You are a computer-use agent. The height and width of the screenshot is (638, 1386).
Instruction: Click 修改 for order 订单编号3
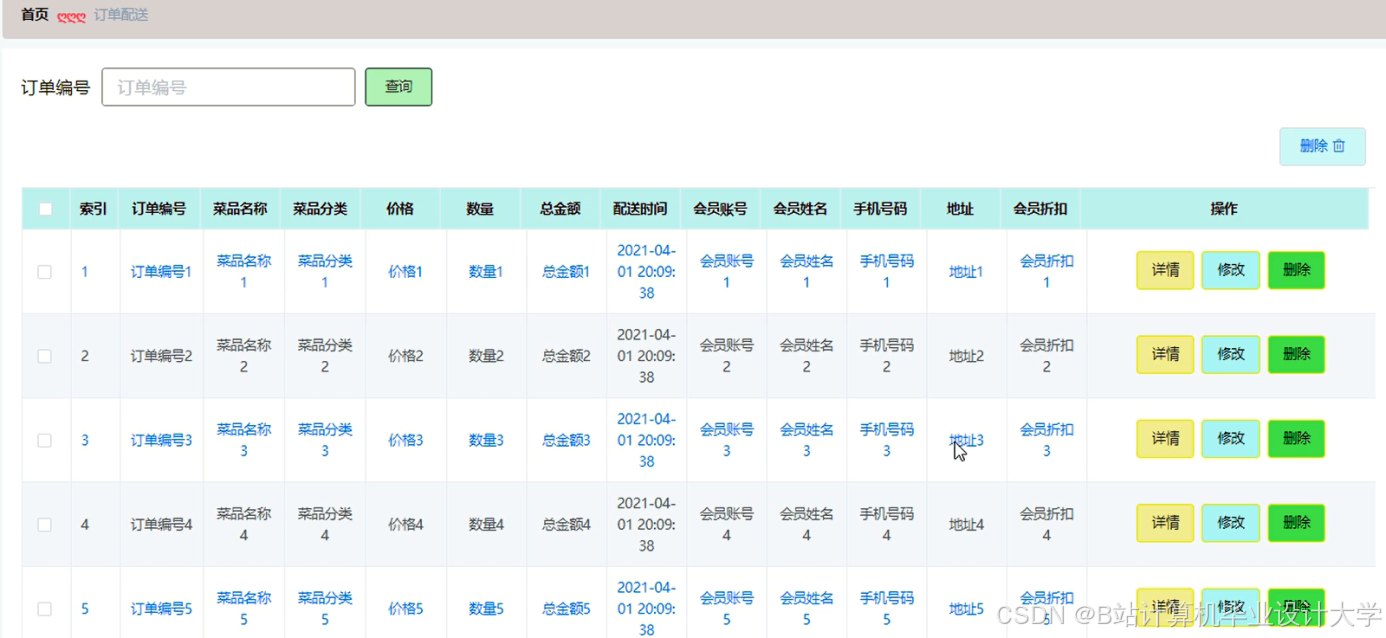[1231, 438]
